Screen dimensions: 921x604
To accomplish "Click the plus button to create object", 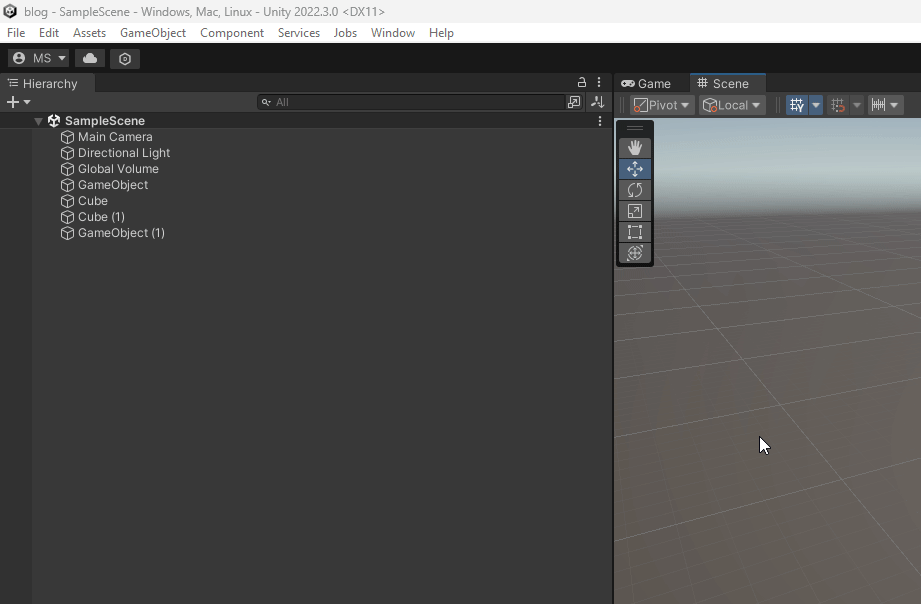I will click(13, 102).
